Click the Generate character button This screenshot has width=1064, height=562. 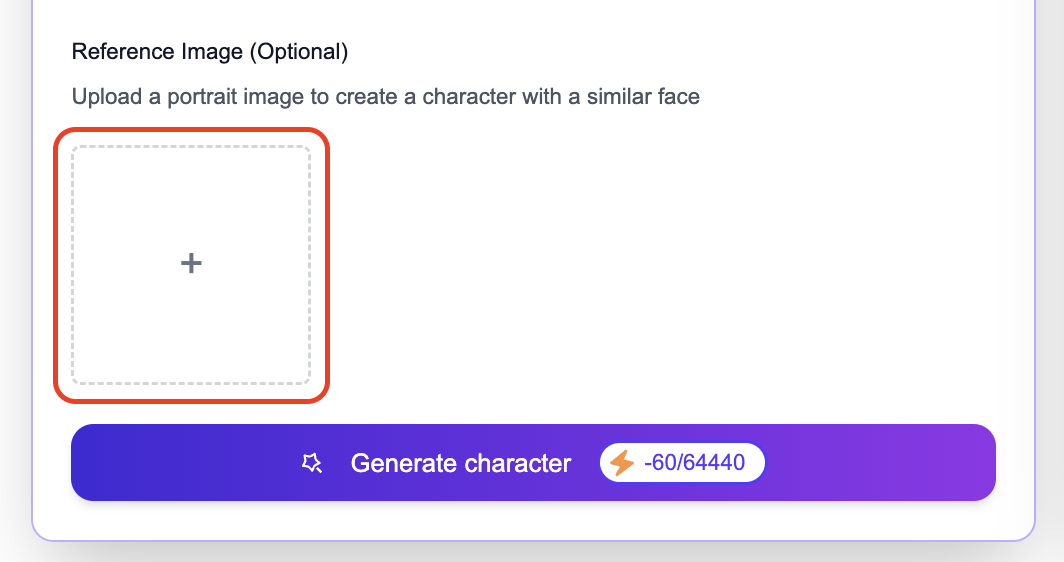533,463
